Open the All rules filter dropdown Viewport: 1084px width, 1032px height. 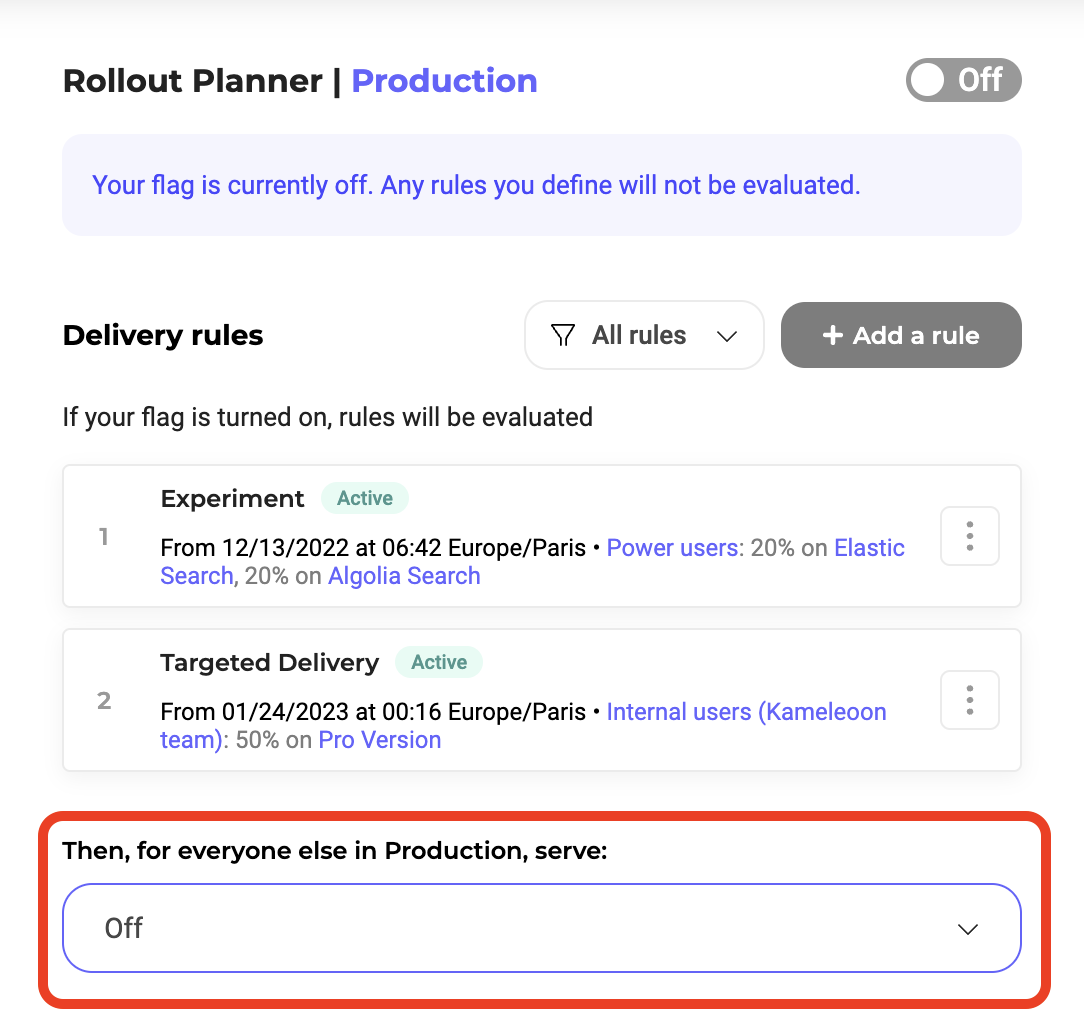point(644,336)
